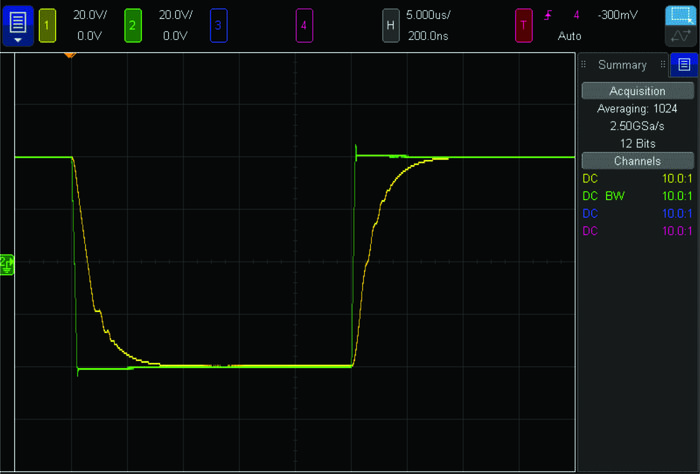The image size is (700, 474).
Task: Click the Acquisition section header
Action: (x=637, y=91)
